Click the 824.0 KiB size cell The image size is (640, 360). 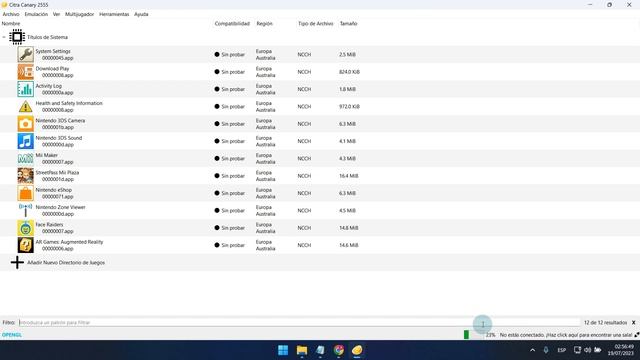coord(349,72)
